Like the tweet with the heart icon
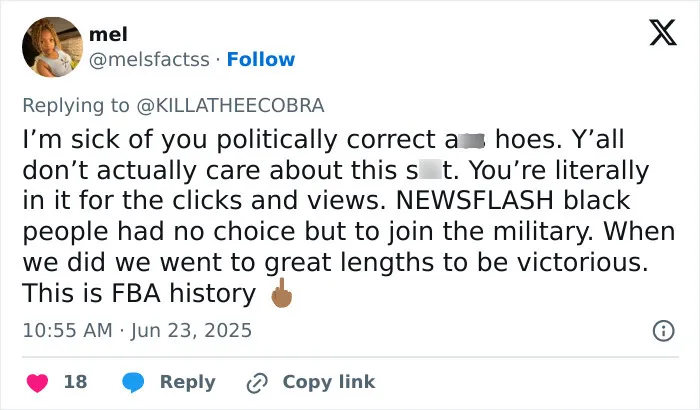The width and height of the screenshot is (700, 410). (x=38, y=383)
